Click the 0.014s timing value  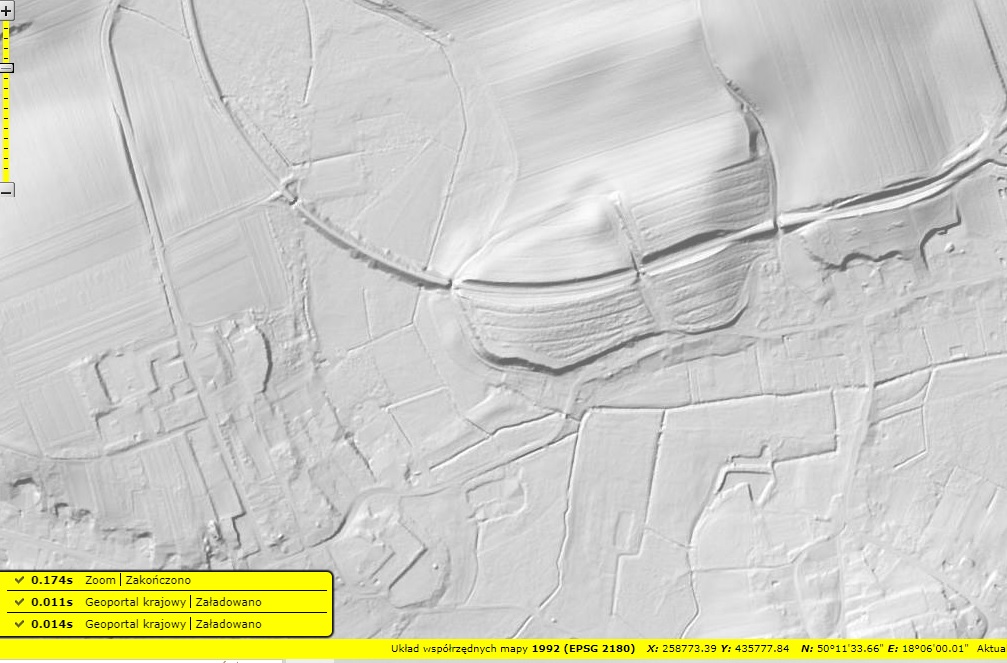(x=52, y=624)
